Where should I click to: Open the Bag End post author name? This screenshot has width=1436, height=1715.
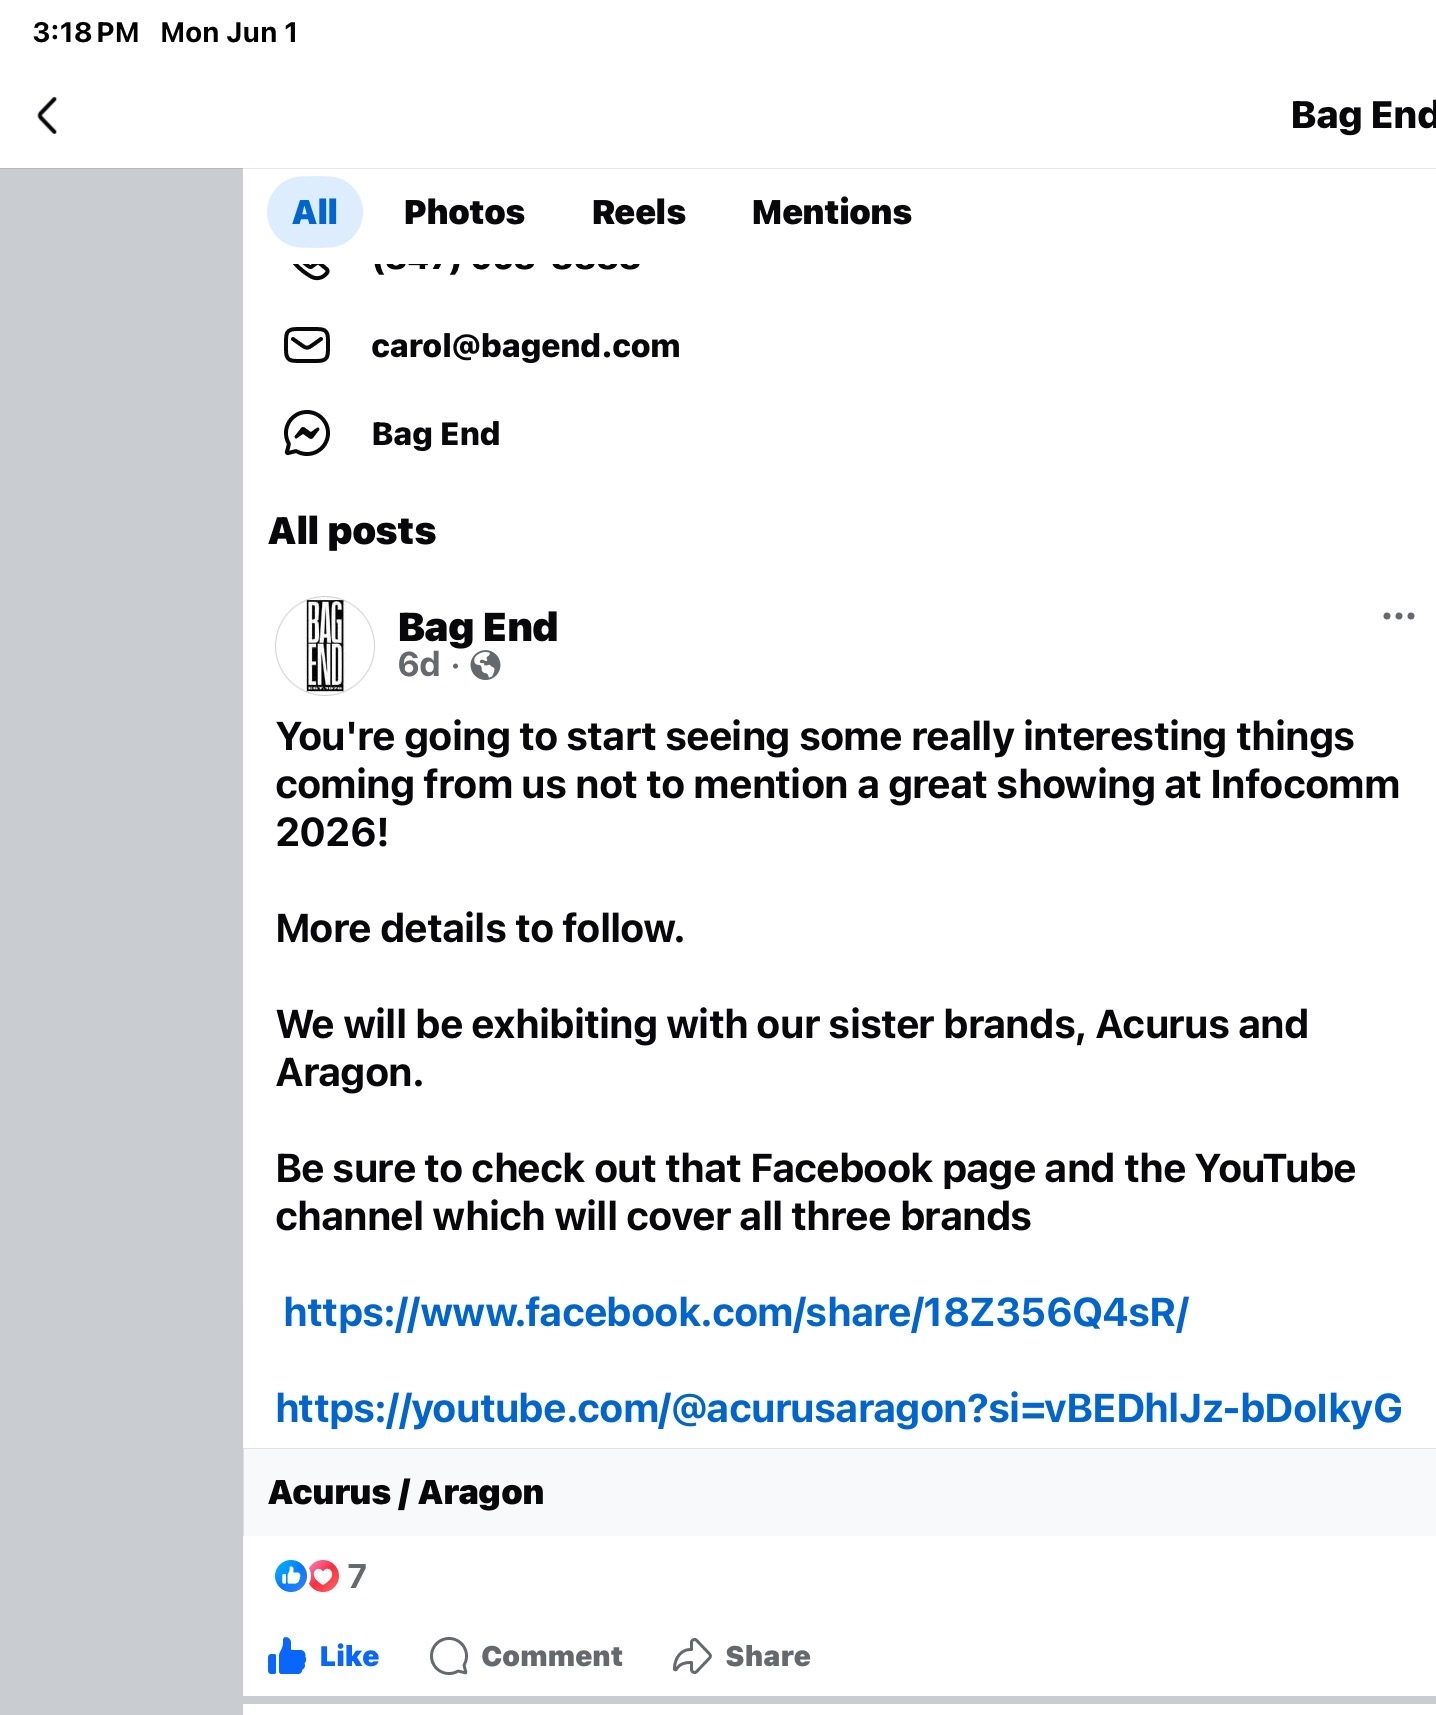478,627
